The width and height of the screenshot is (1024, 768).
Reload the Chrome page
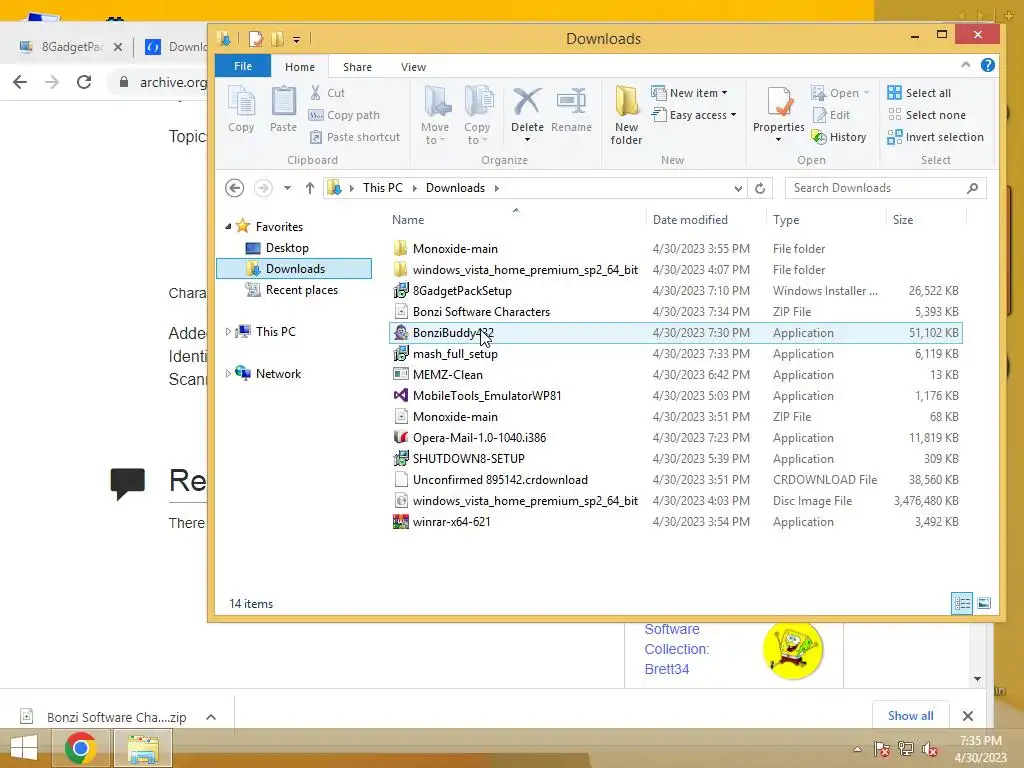(x=84, y=82)
